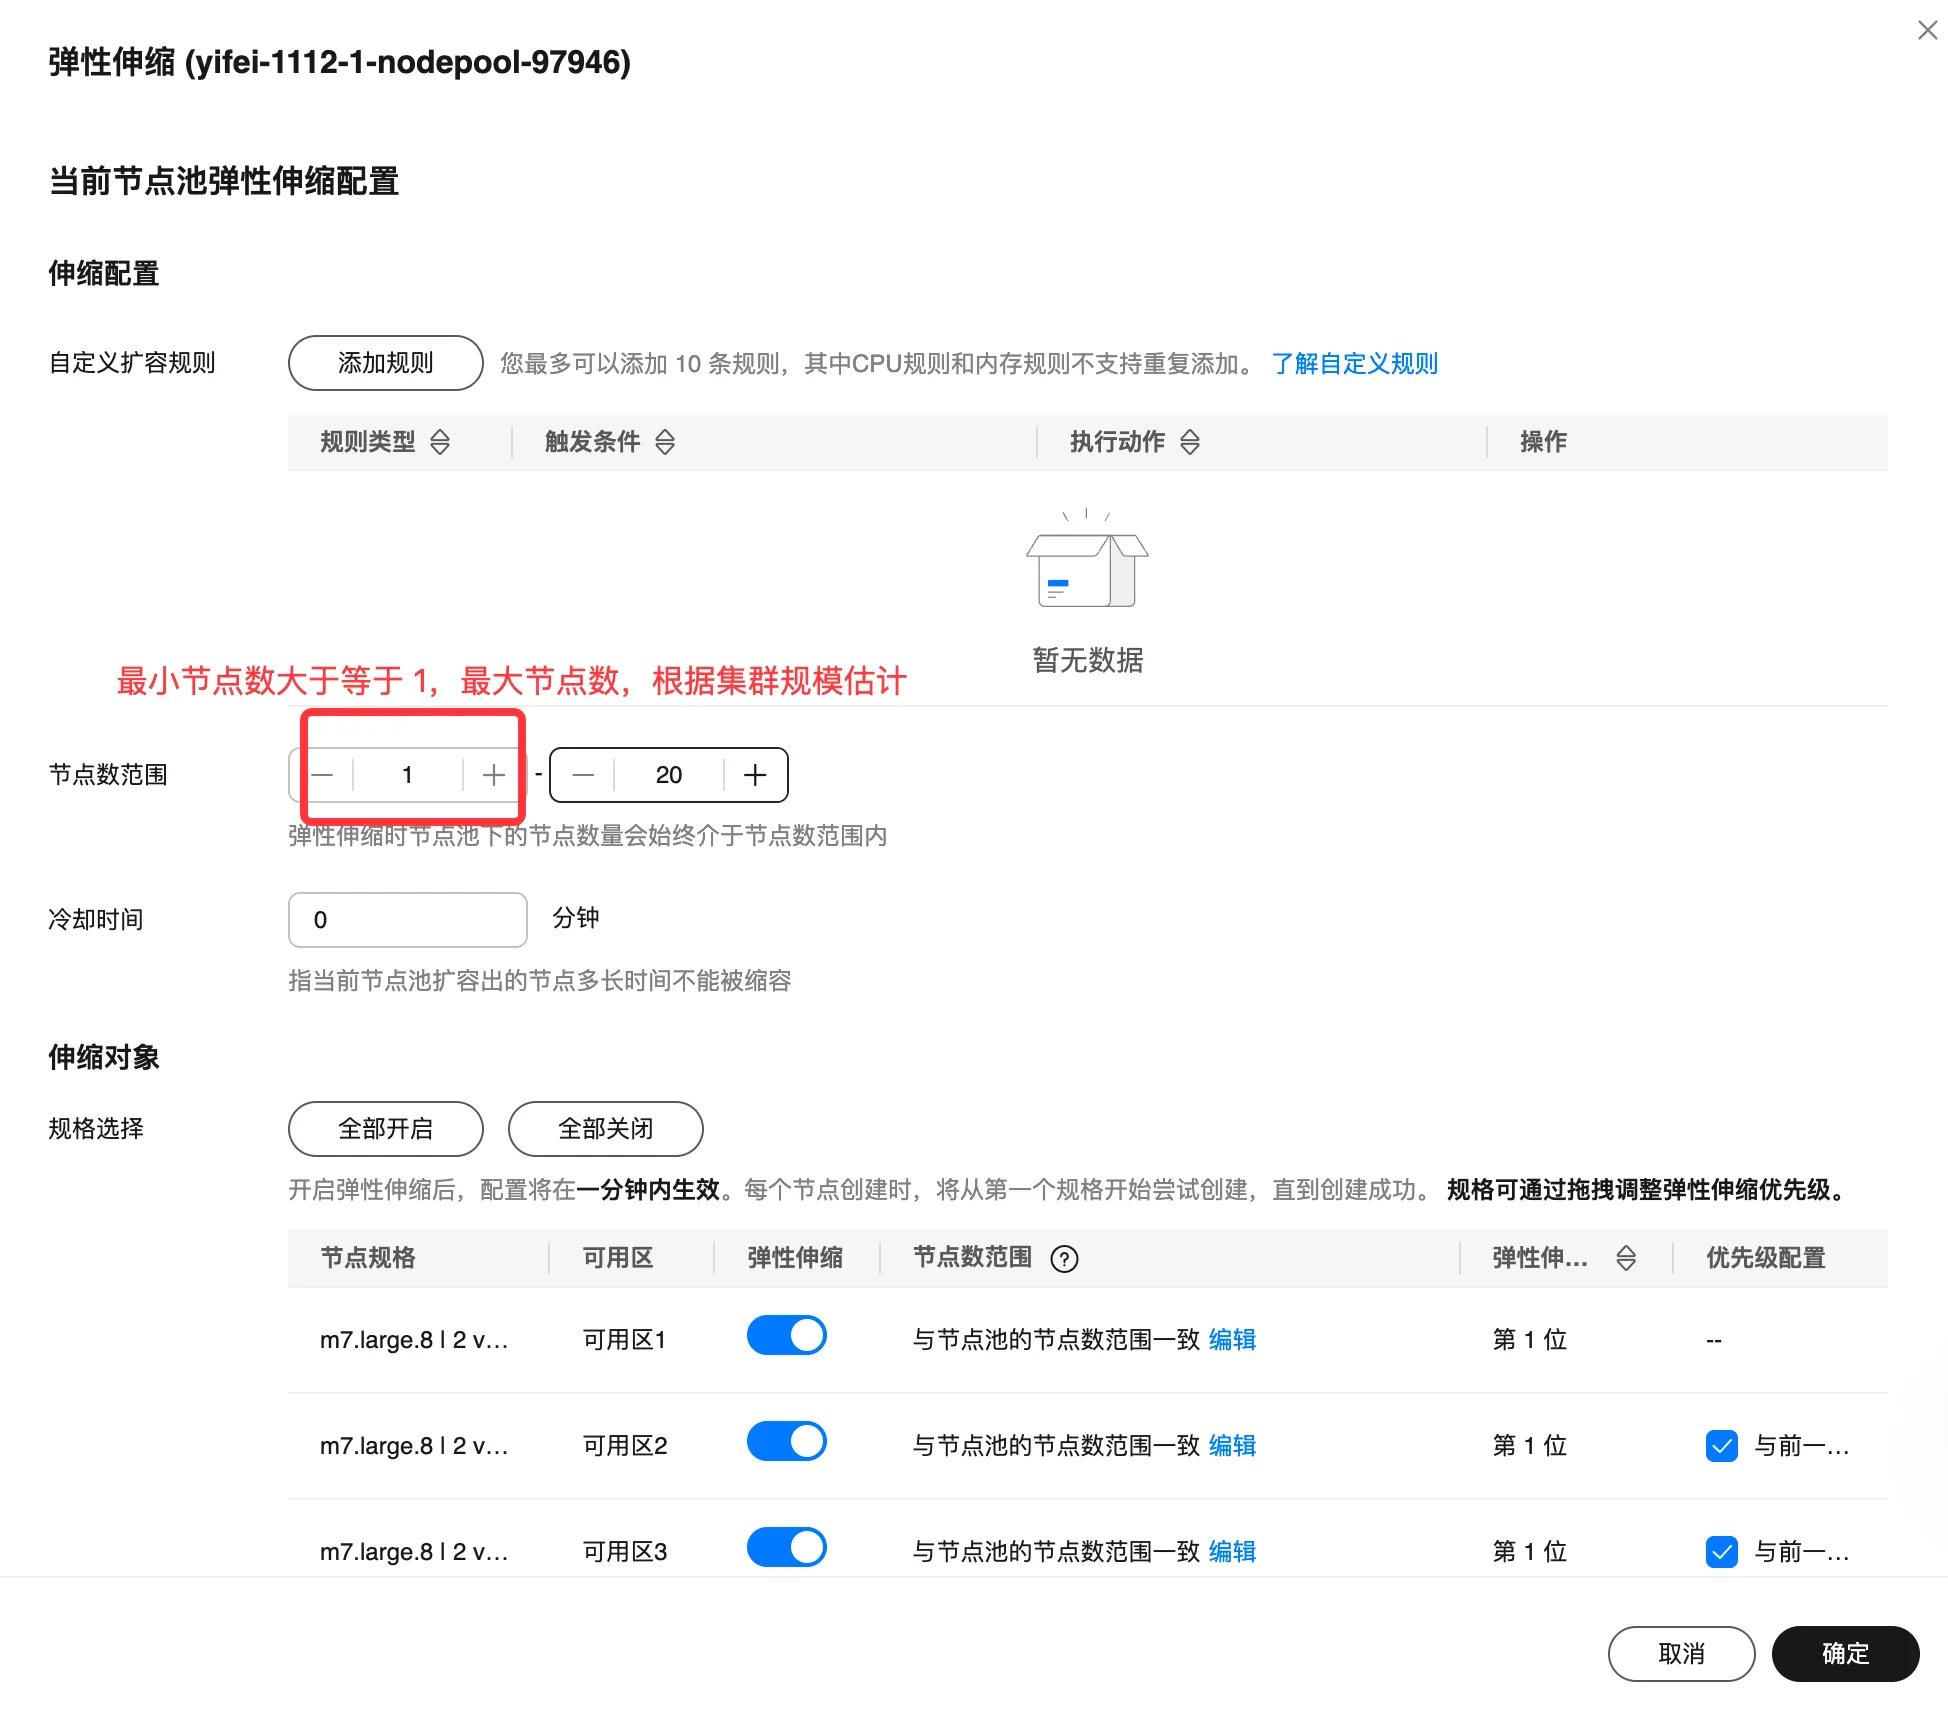The width and height of the screenshot is (1948, 1710).
Task: Focus the 冷却时间 minutes input field
Action: tap(407, 920)
